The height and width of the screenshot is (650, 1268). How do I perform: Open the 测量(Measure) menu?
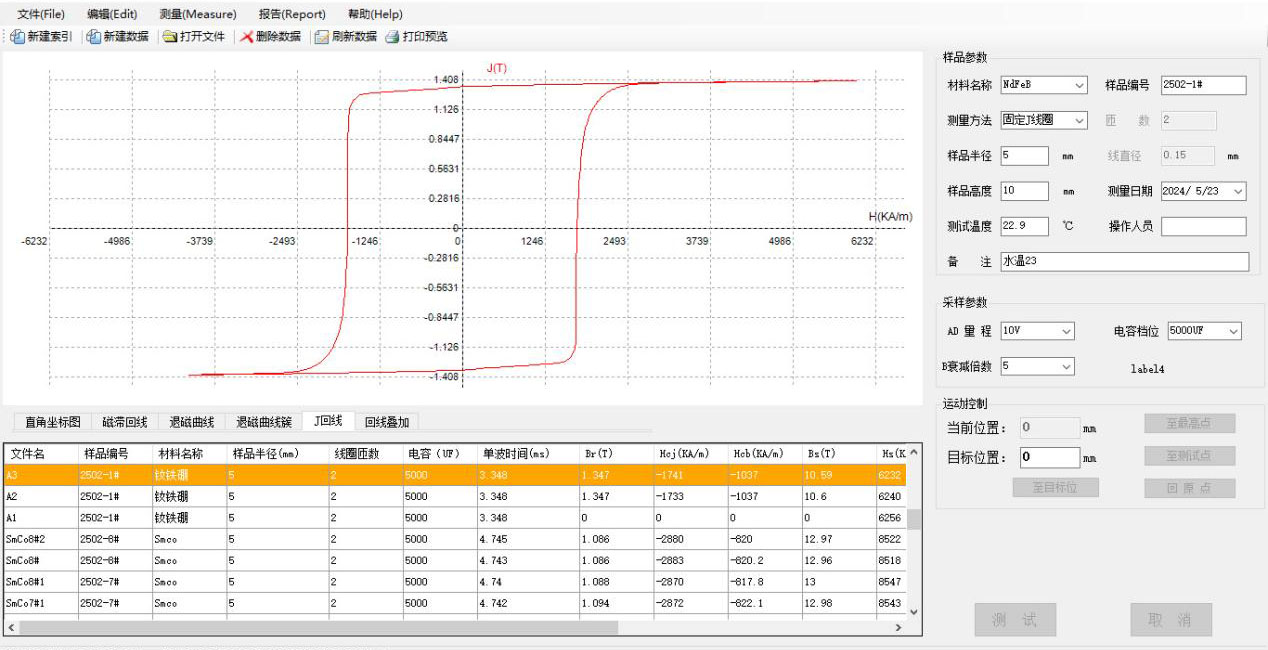(197, 14)
